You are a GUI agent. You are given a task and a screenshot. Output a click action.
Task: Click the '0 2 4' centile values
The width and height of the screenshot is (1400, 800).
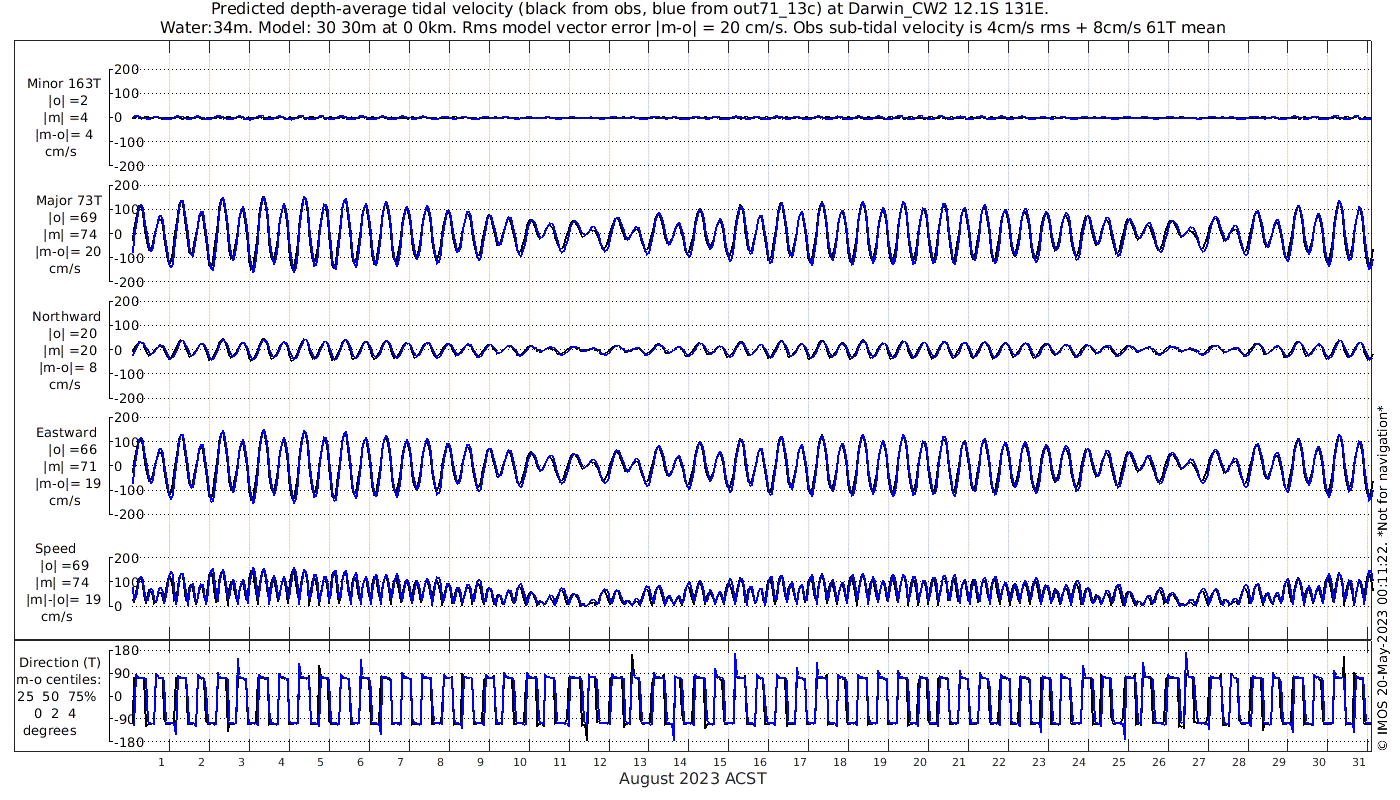[56, 714]
